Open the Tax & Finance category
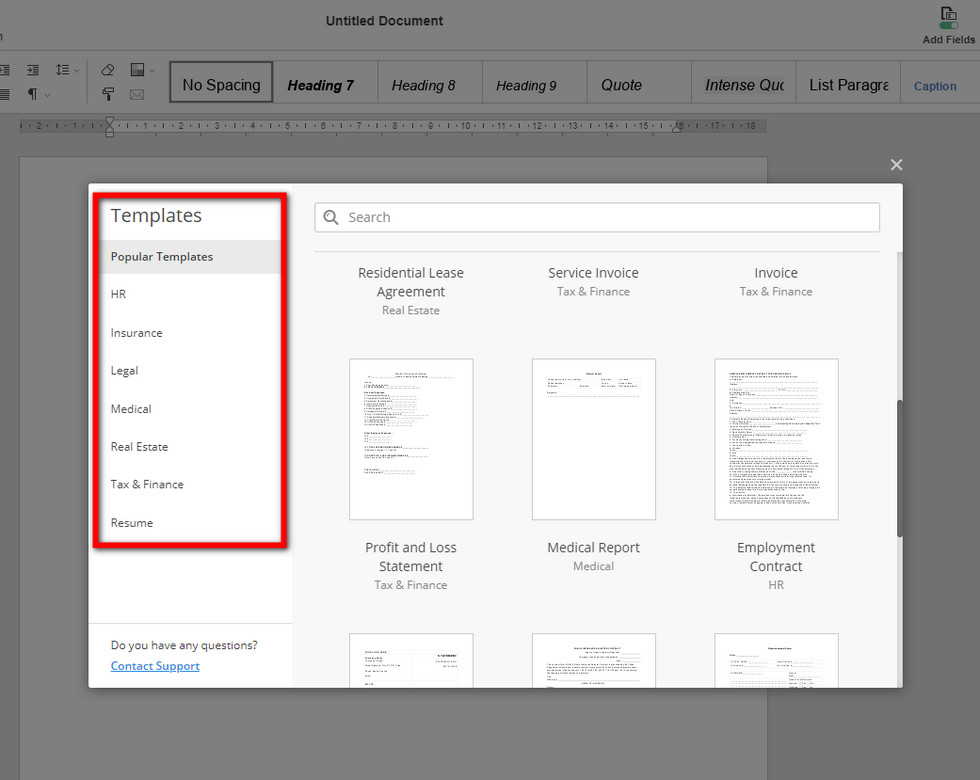Screen dimensions: 980x780 pos(147,485)
